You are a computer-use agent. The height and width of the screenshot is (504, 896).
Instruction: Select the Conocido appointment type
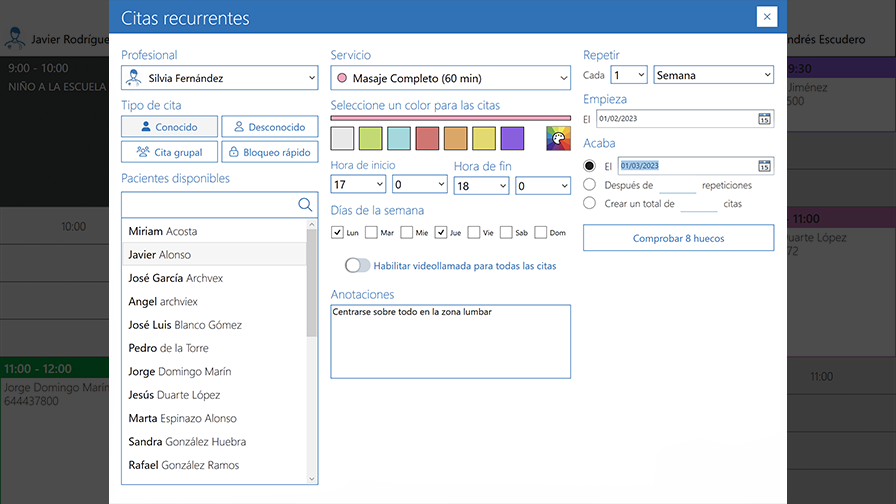pos(170,127)
